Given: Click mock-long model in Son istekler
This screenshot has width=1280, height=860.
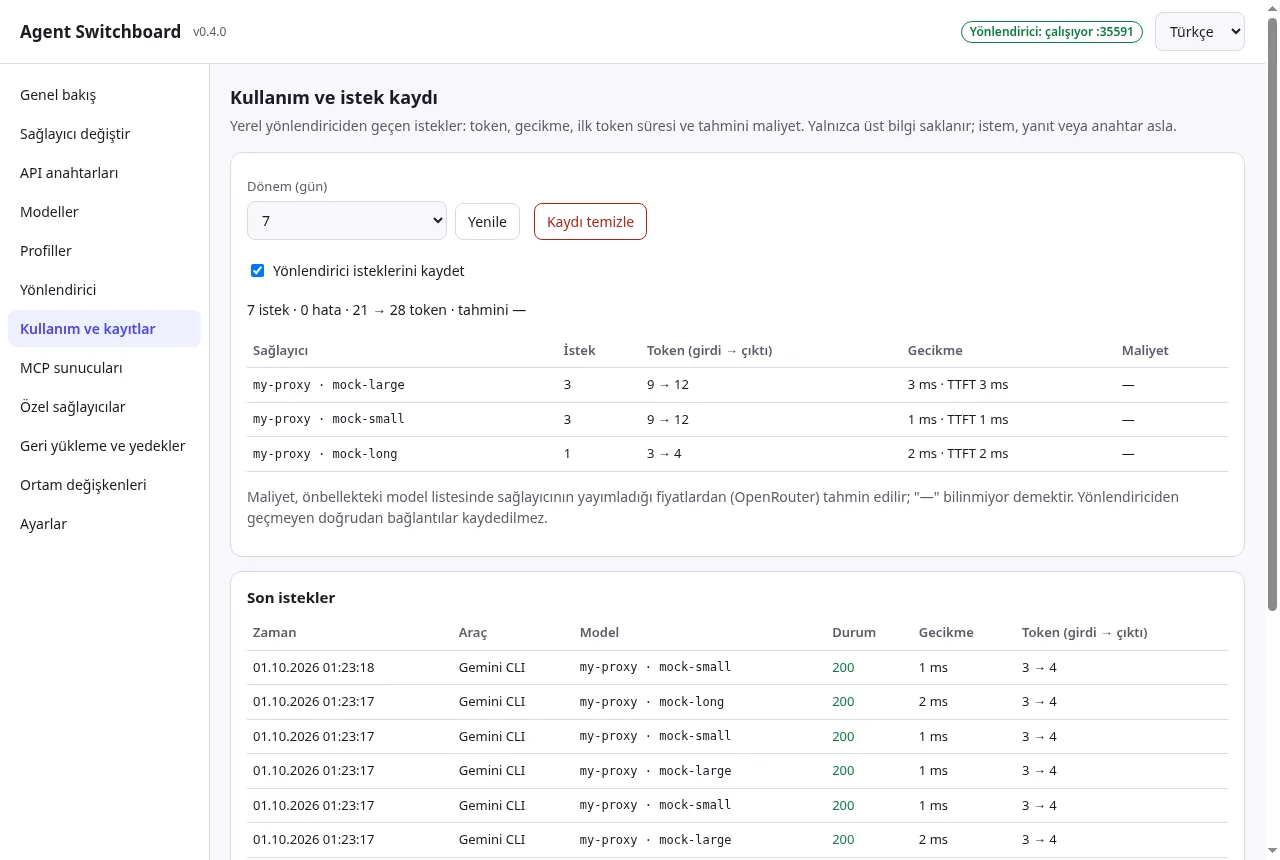Looking at the screenshot, I should click(652, 702).
